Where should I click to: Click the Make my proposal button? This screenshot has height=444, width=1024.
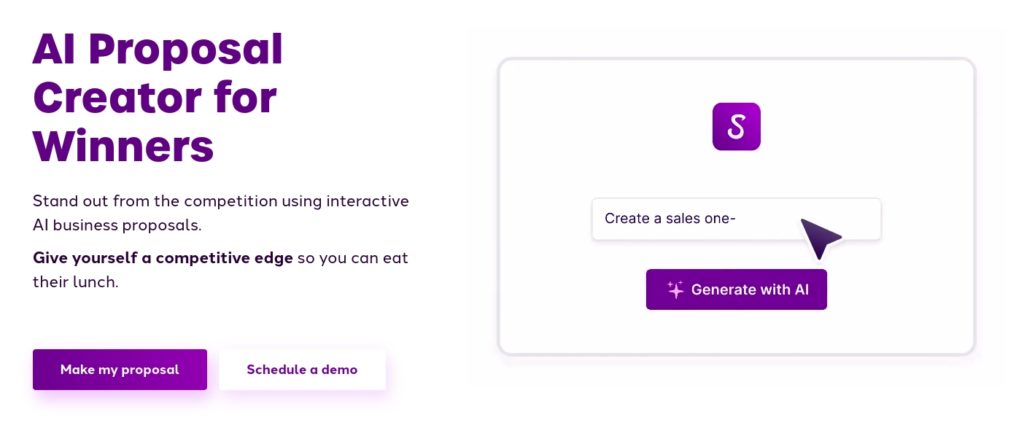coord(120,370)
